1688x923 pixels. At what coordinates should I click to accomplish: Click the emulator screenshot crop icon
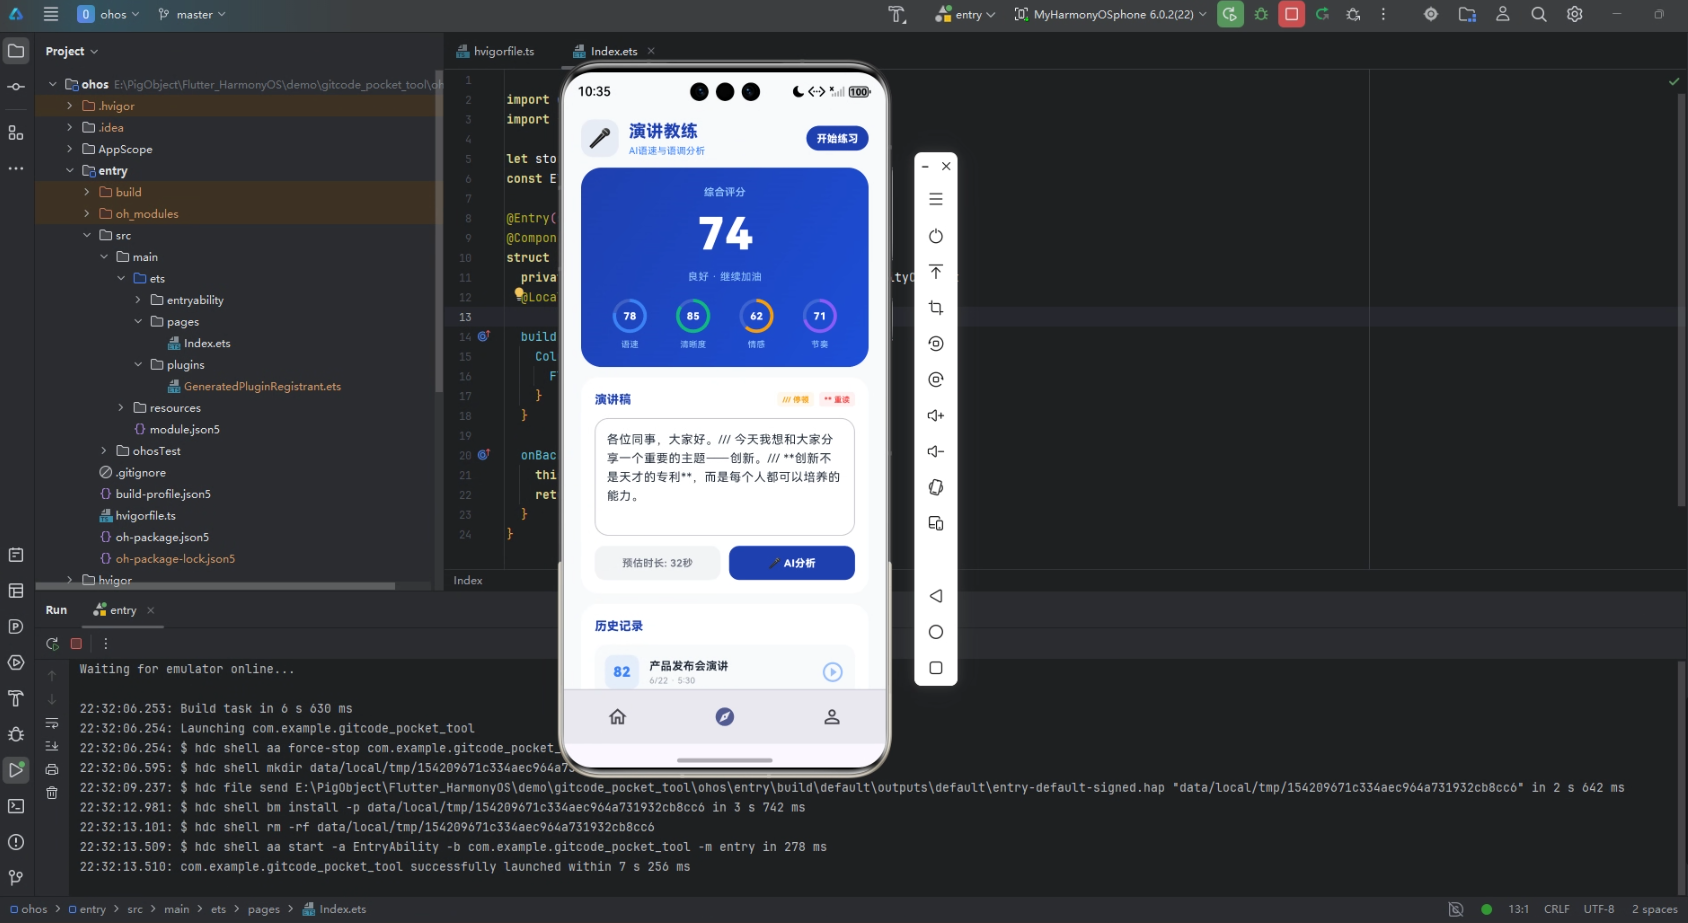pos(936,308)
